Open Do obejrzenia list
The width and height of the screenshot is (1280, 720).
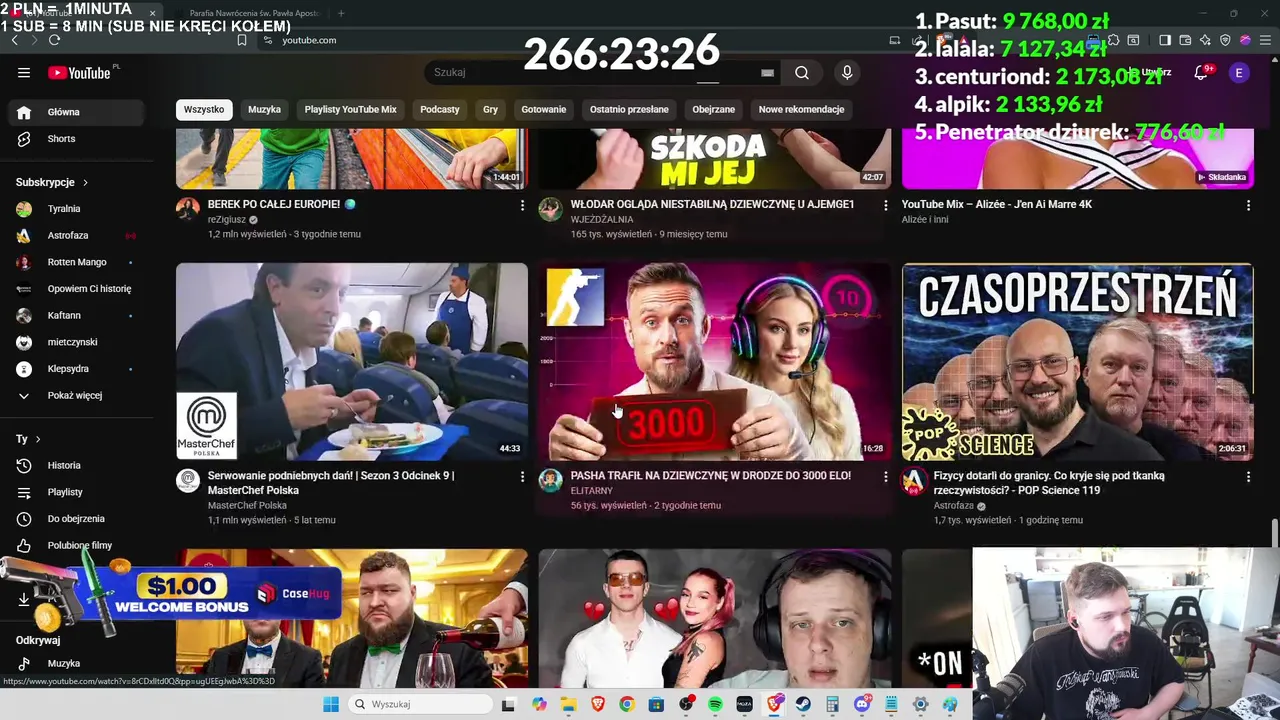[77, 518]
